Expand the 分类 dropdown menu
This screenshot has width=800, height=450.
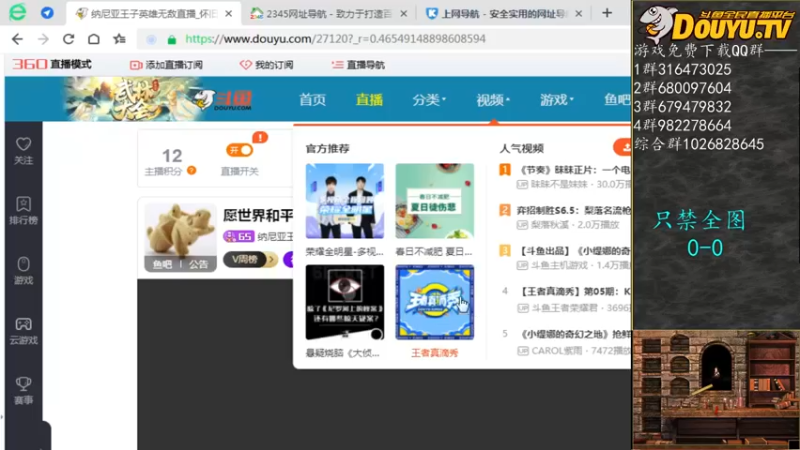(x=429, y=100)
